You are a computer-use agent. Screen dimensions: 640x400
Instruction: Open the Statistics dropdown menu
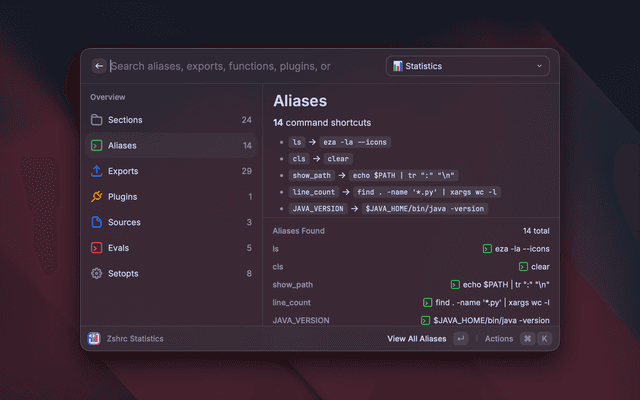pyautogui.click(x=467, y=66)
